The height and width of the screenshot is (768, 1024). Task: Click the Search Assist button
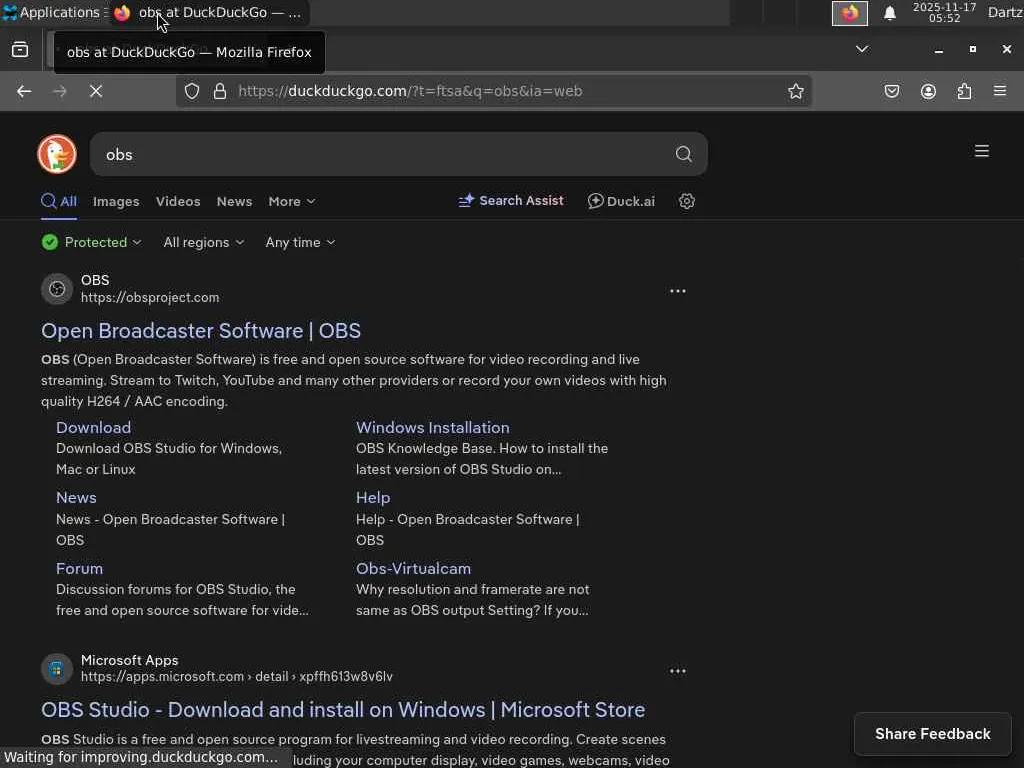(511, 201)
